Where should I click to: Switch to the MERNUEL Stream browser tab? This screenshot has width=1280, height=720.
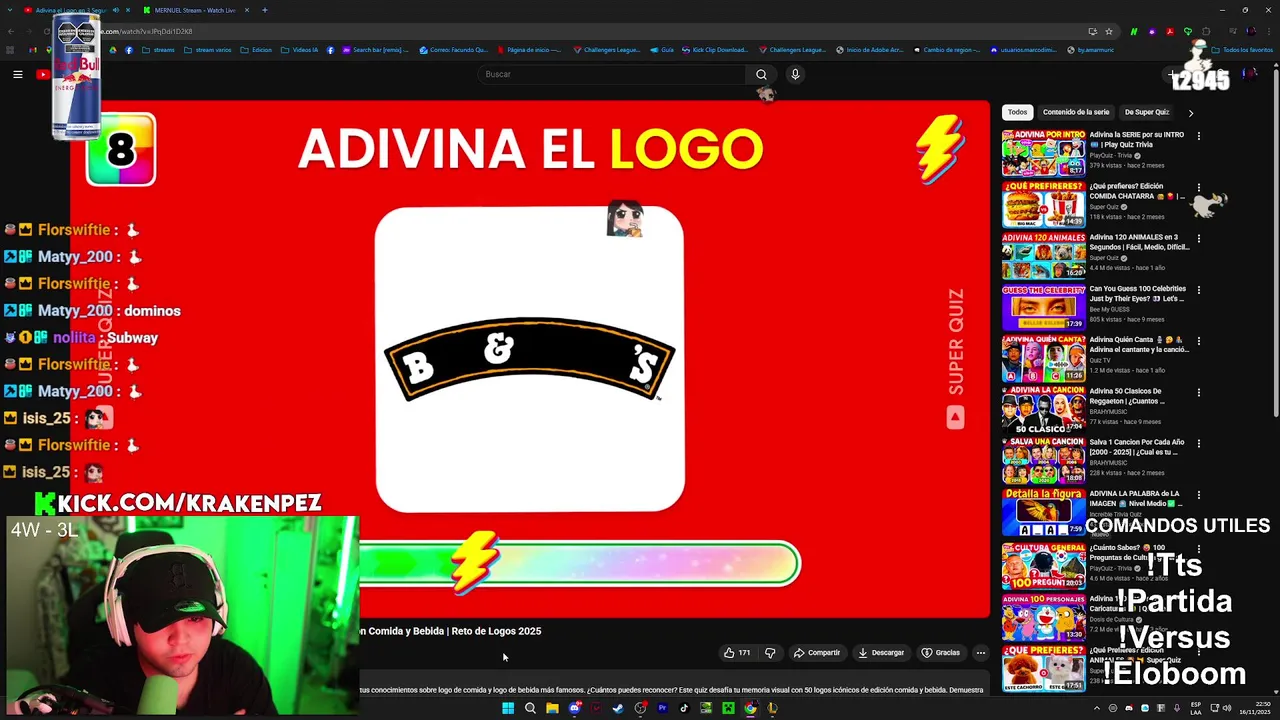(195, 10)
